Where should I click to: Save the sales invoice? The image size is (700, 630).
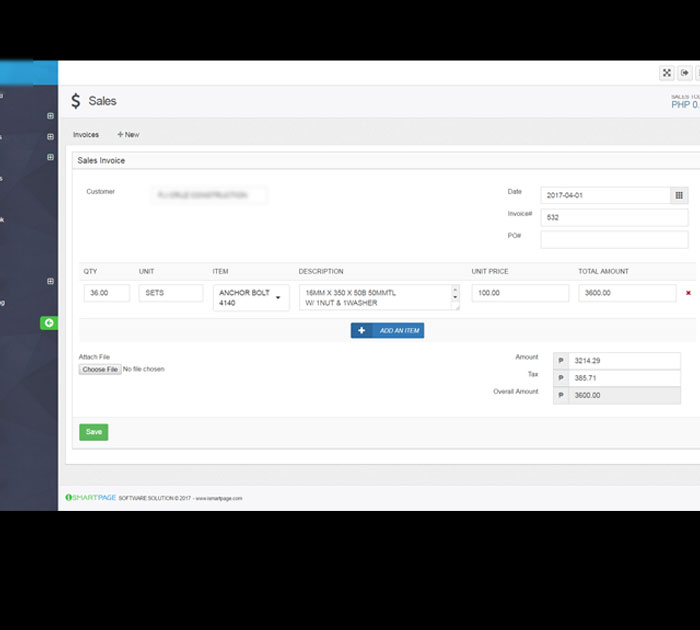point(94,432)
